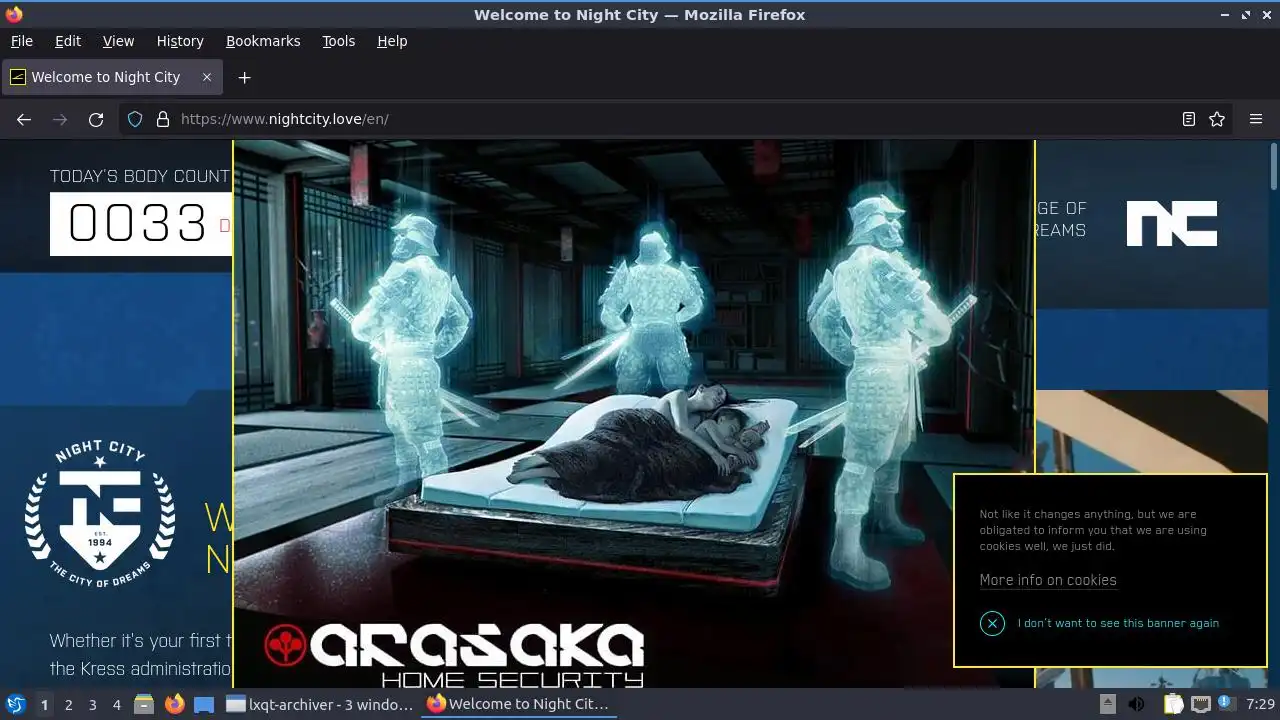Toggle reader view icon

tap(1188, 119)
